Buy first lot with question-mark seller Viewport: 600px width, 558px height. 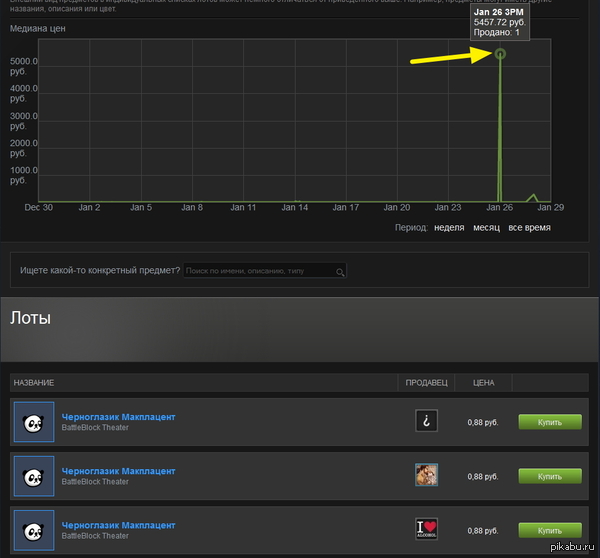pos(550,422)
